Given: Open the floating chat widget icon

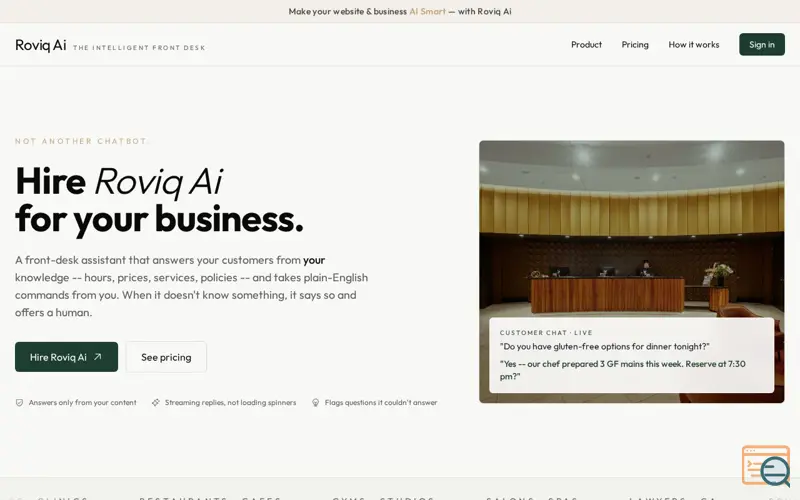Looking at the screenshot, I should point(766,465).
